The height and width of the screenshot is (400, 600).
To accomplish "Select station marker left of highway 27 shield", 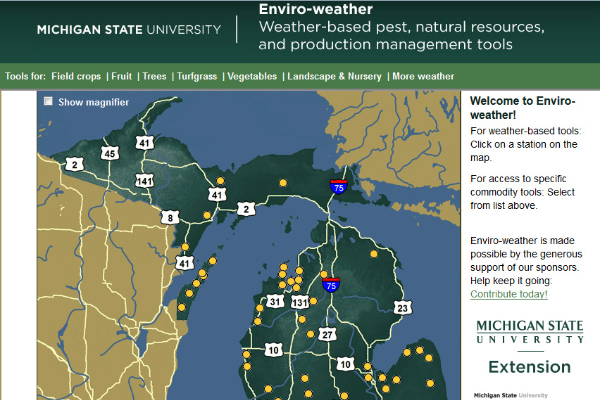I will [x=310, y=334].
